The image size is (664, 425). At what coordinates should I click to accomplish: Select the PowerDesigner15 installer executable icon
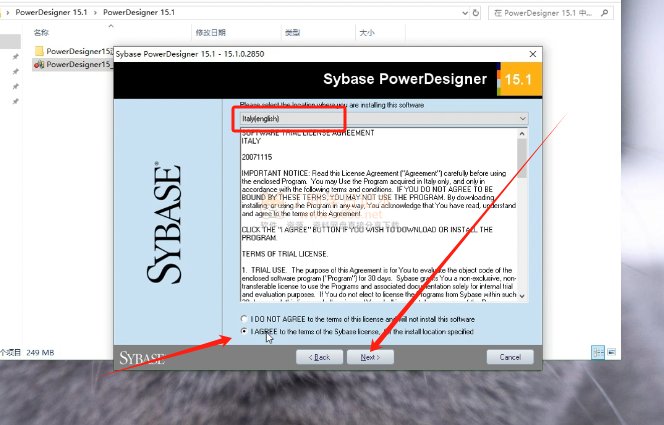coord(38,64)
